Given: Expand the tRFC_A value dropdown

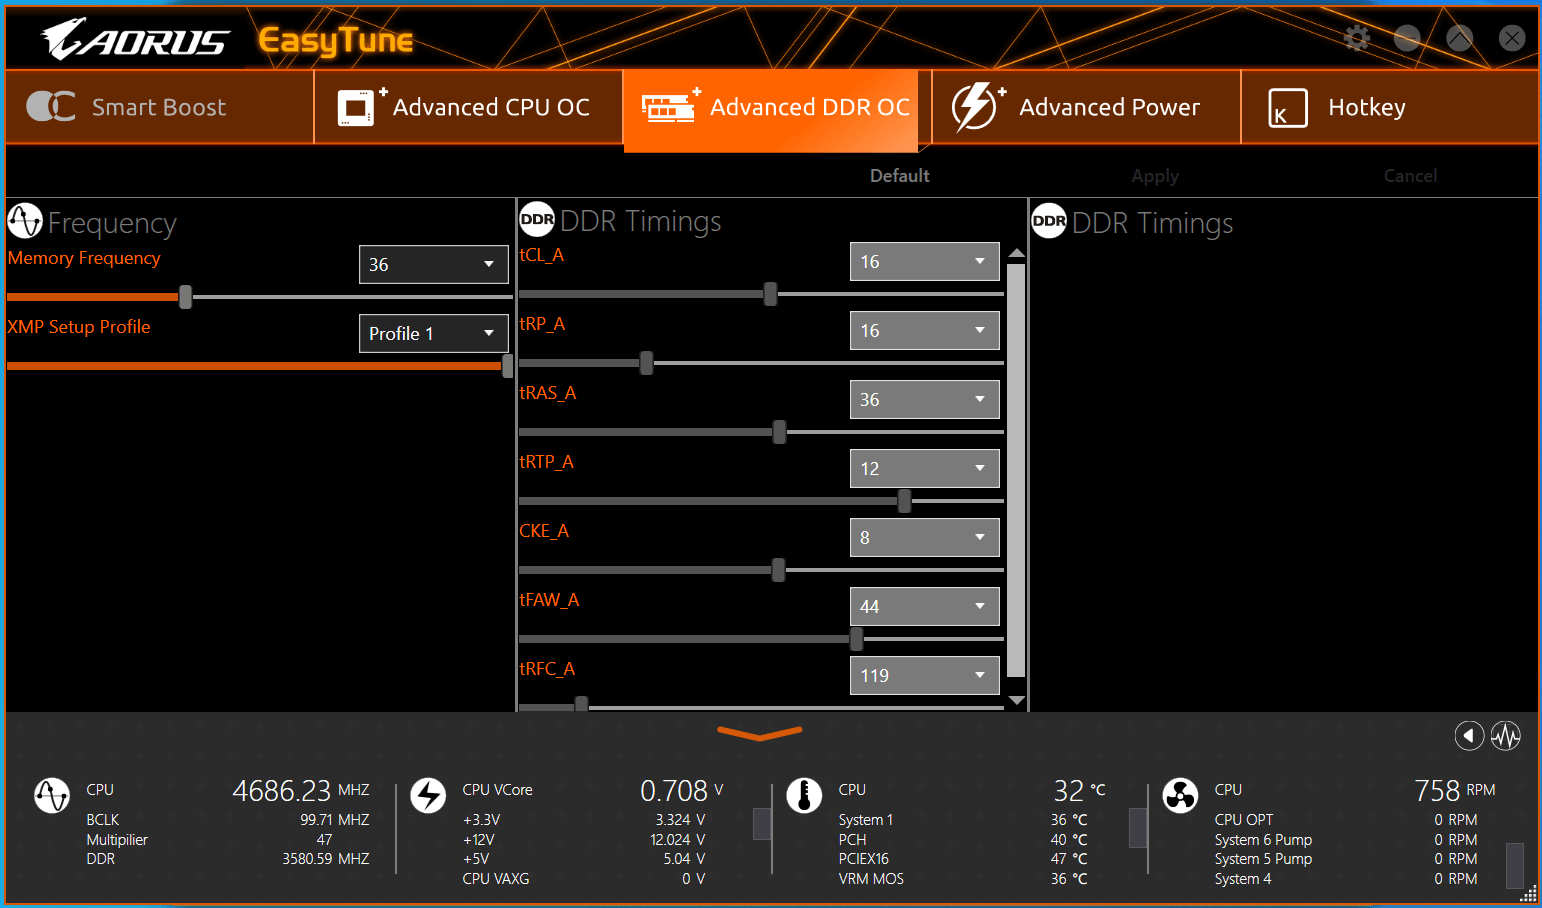Looking at the screenshot, I should tap(924, 676).
